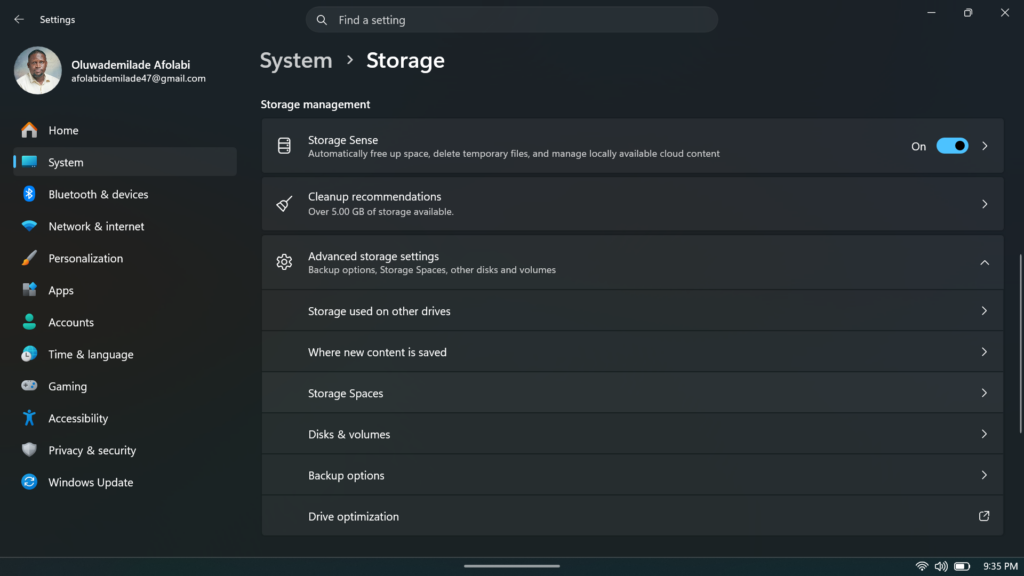Open Accessibility settings page
The height and width of the screenshot is (576, 1024).
(x=125, y=418)
